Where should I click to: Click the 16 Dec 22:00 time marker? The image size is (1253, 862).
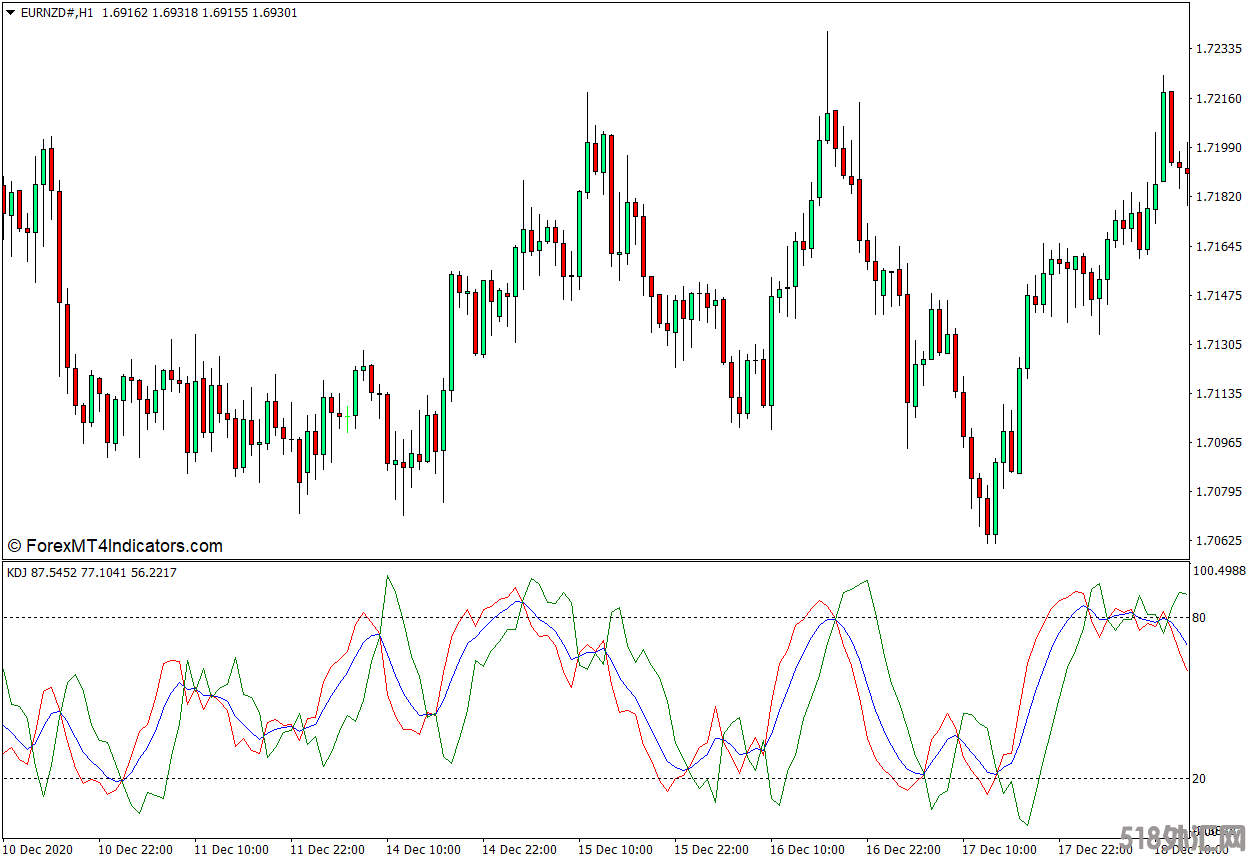(x=903, y=850)
